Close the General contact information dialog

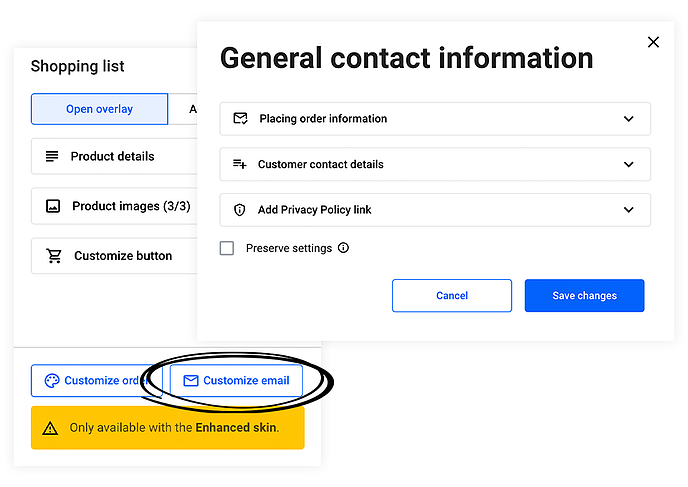pyautogui.click(x=654, y=42)
